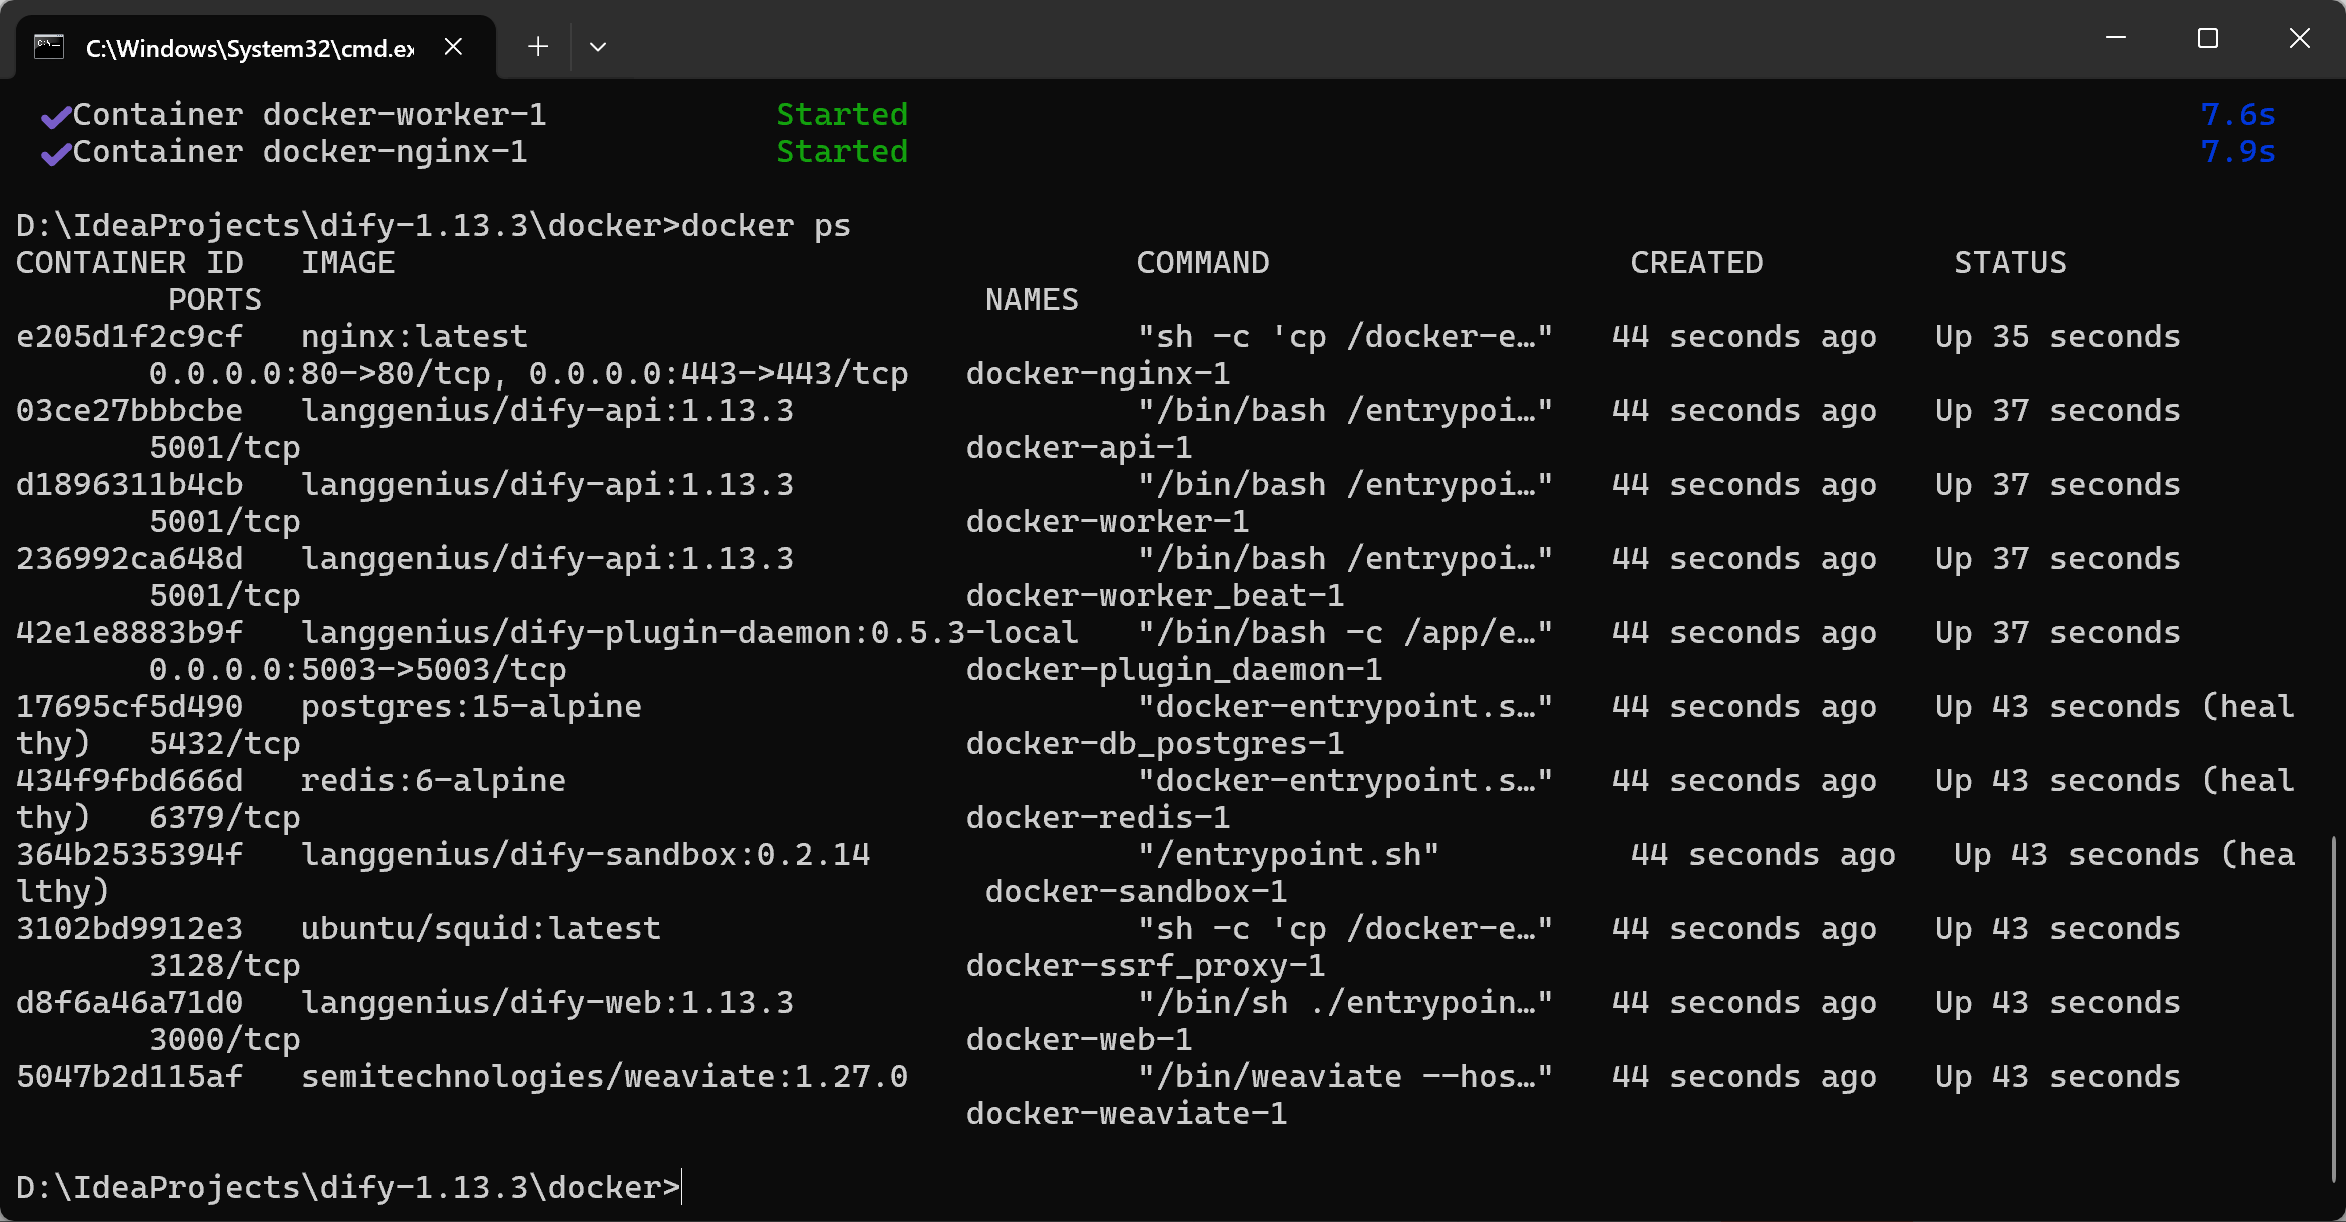Maximize the terminal window
This screenshot has width=2346, height=1222.
pos(2208,38)
